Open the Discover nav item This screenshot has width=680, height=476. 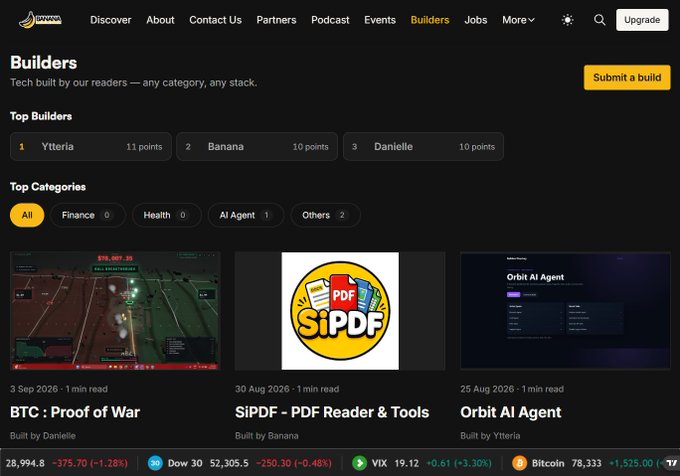coord(111,20)
